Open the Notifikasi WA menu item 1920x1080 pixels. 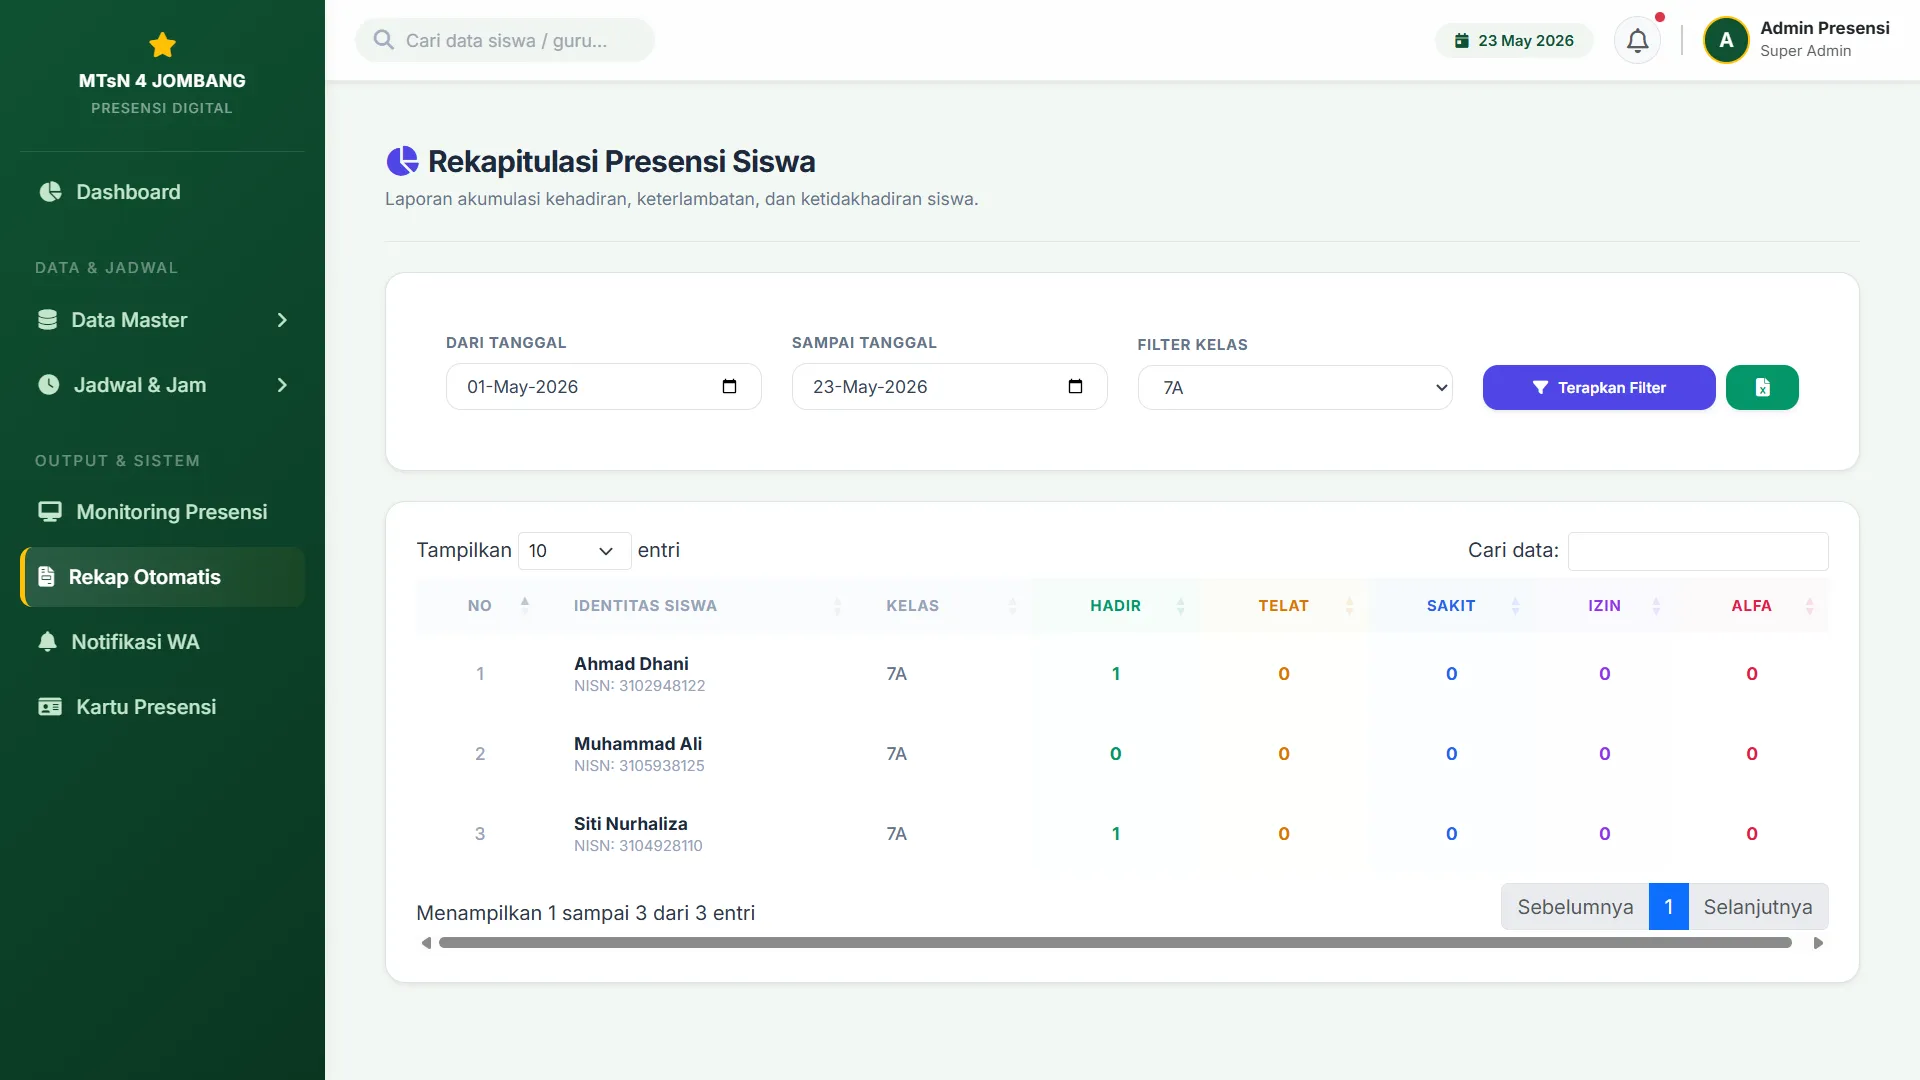pyautogui.click(x=162, y=642)
